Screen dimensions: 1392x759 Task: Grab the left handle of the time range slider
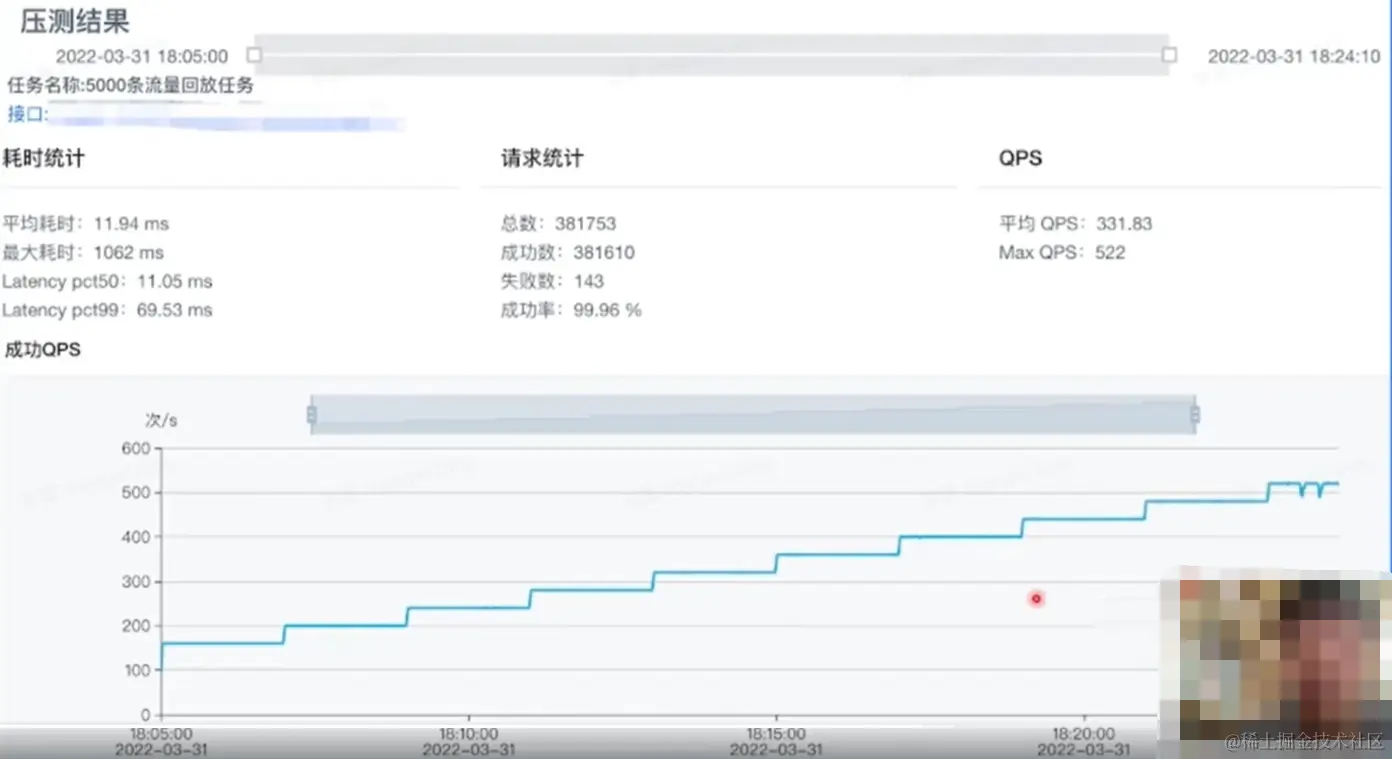(254, 55)
